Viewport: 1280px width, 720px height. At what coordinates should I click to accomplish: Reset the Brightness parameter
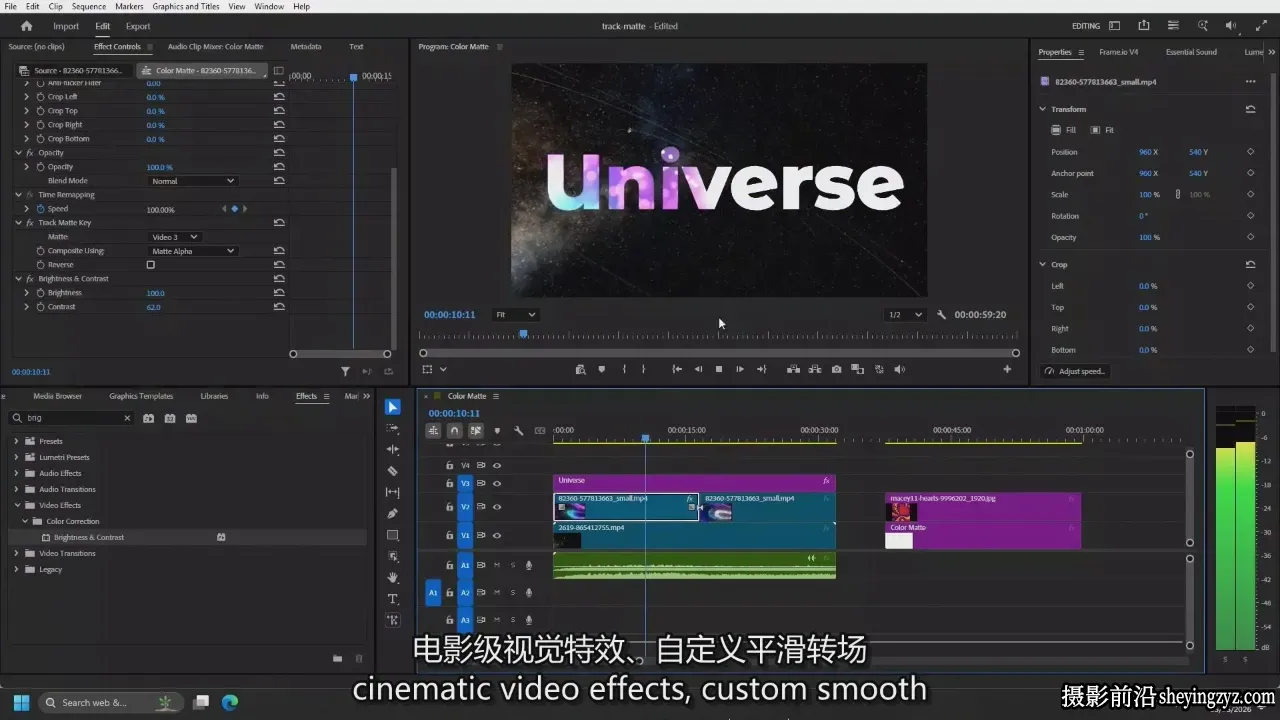point(279,293)
